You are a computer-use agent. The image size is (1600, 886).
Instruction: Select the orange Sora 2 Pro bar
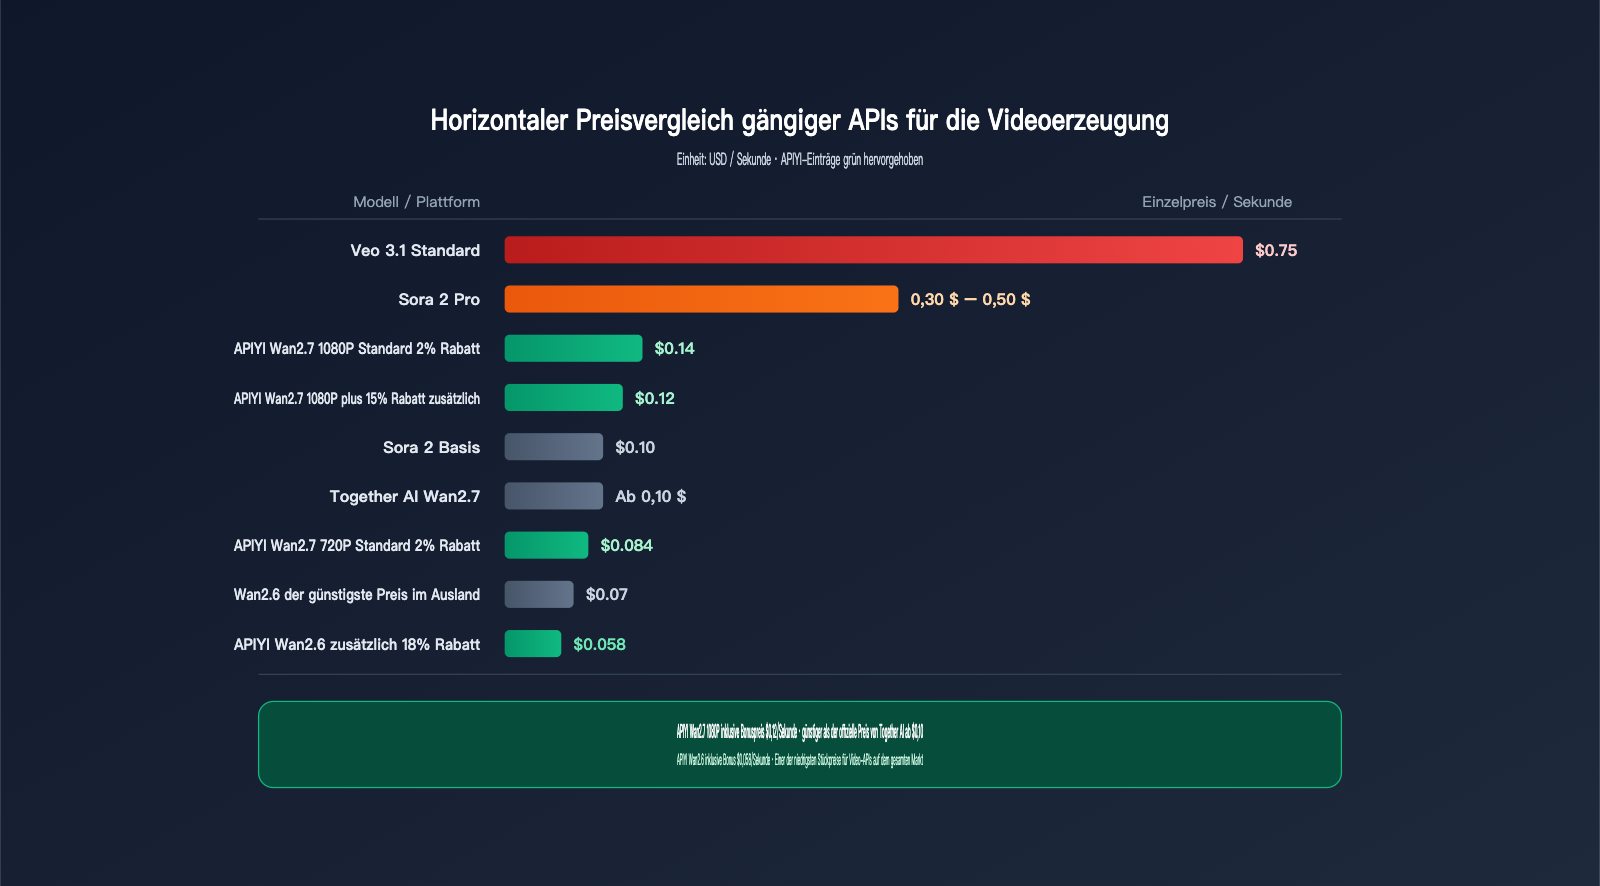tap(701, 299)
